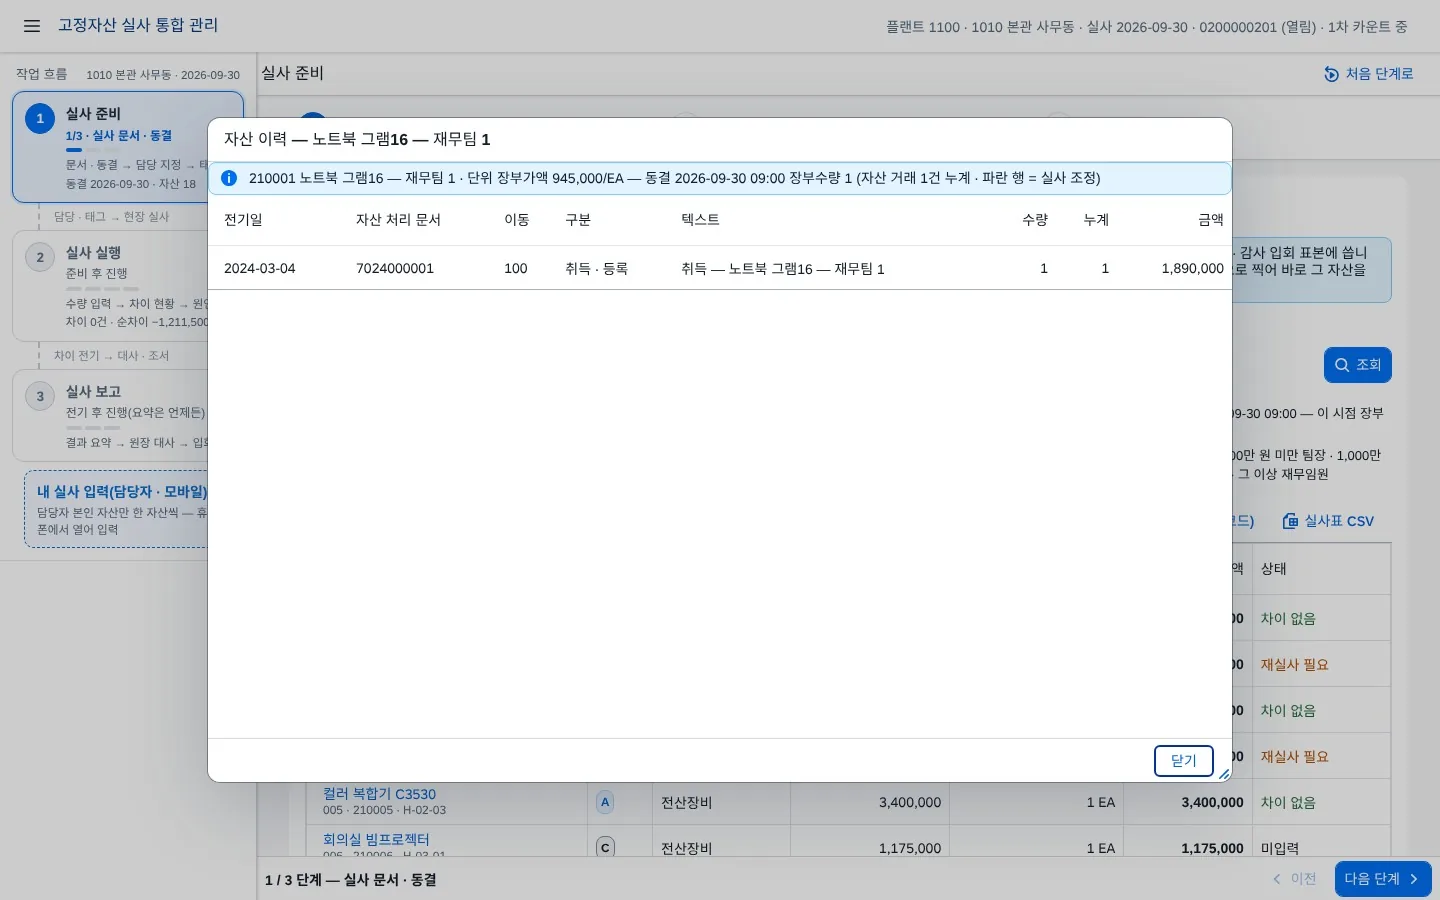Screen dimensions: 1440x900
Task: Open the hamburger navigation menu
Action: (x=32, y=26)
